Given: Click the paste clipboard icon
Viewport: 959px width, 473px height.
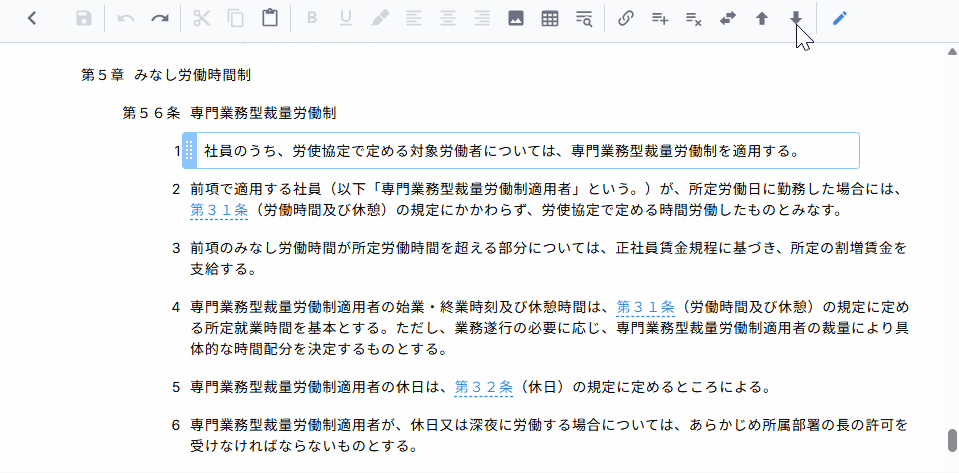Looking at the screenshot, I should point(270,18).
